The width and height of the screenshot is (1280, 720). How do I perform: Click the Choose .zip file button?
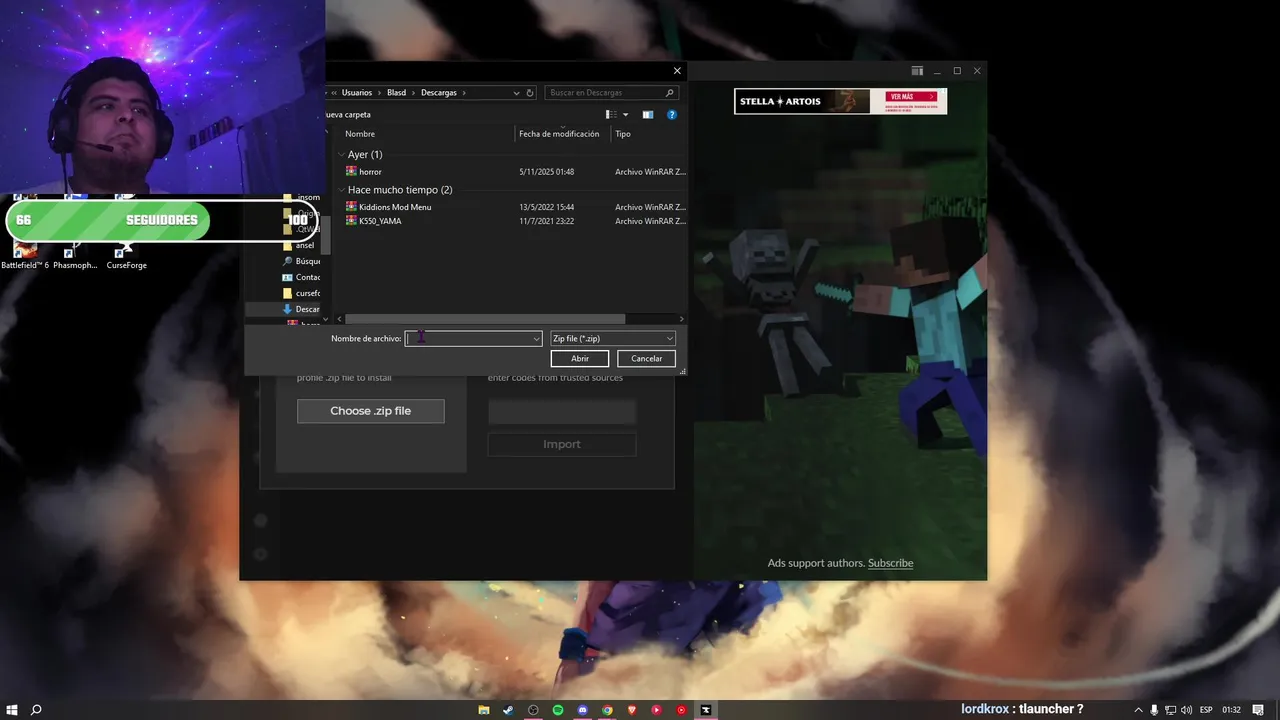click(x=370, y=411)
